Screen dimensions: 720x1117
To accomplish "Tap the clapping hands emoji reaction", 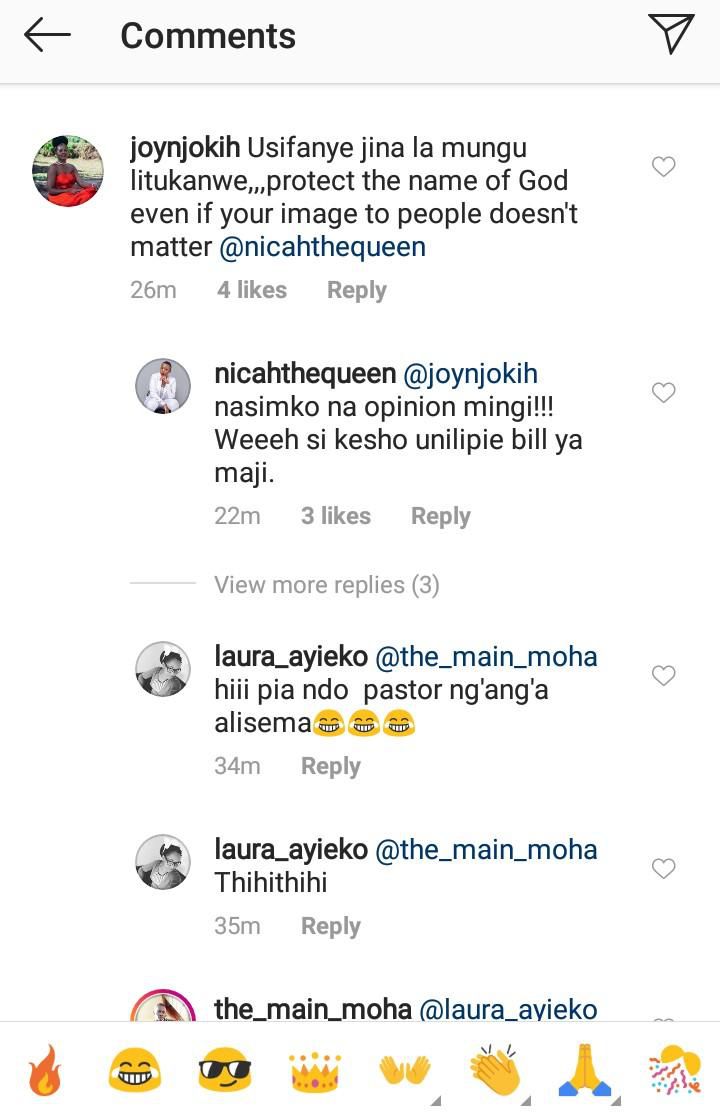I will click(495, 1068).
